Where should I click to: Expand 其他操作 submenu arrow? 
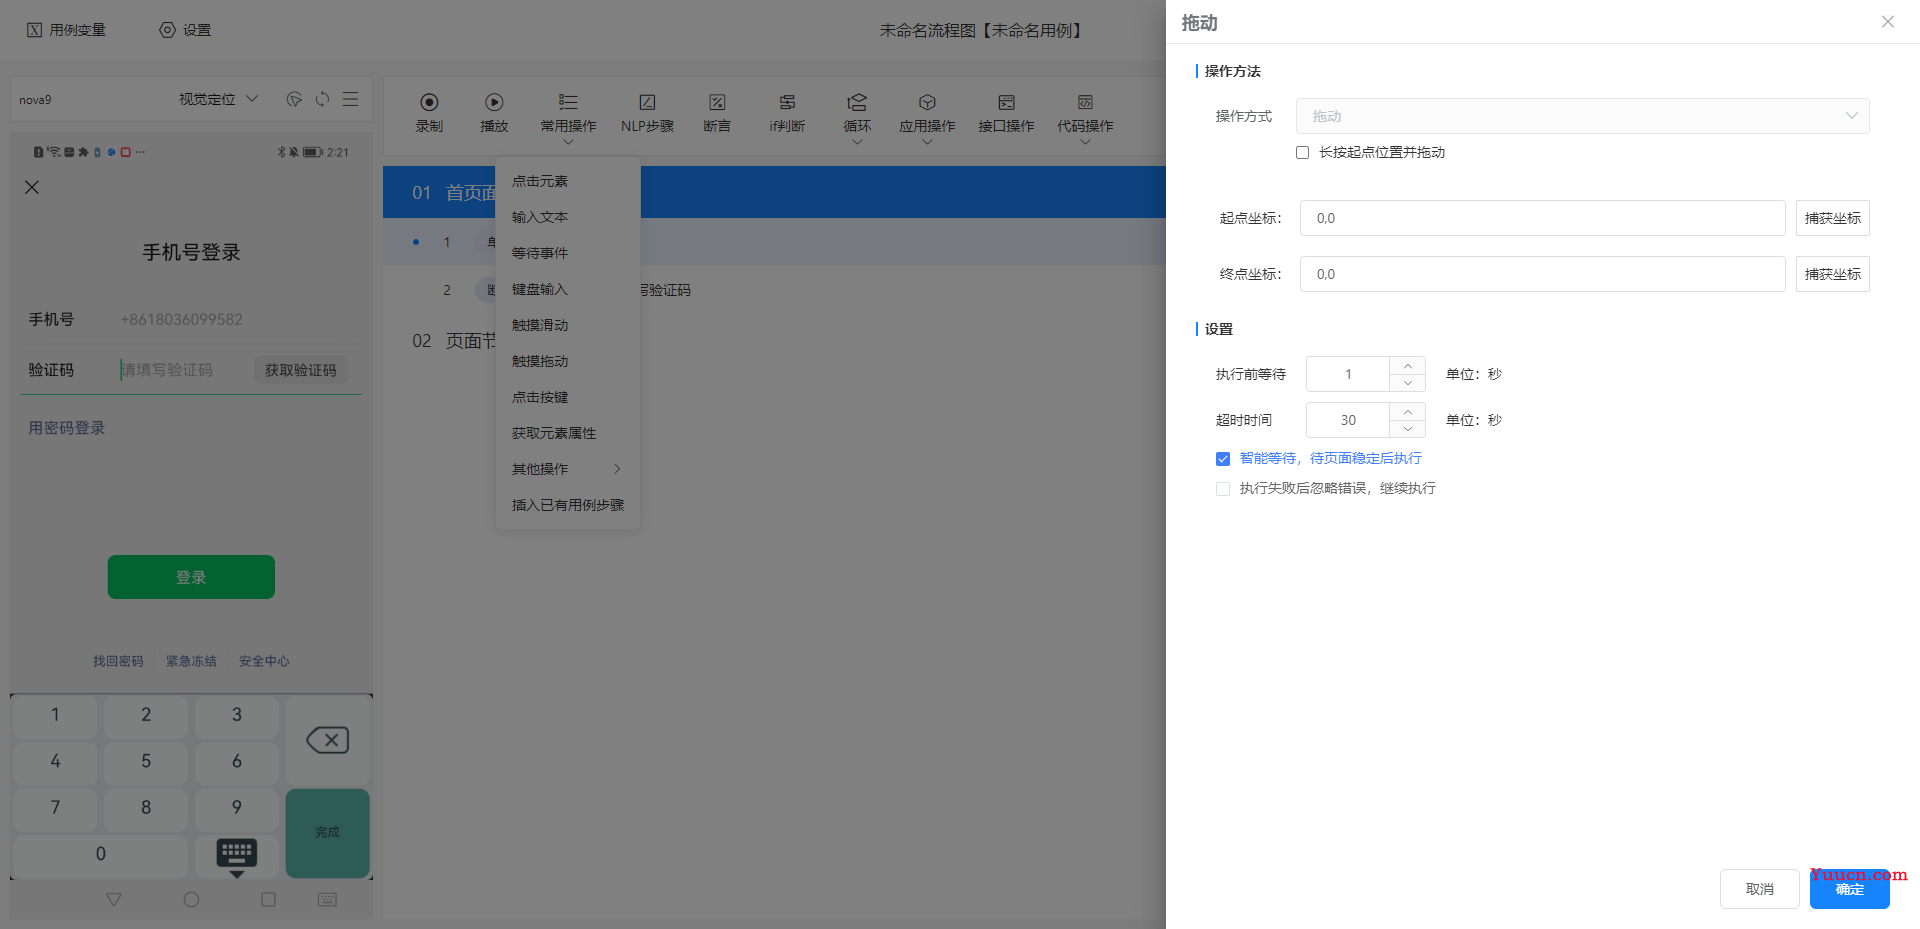pos(617,469)
